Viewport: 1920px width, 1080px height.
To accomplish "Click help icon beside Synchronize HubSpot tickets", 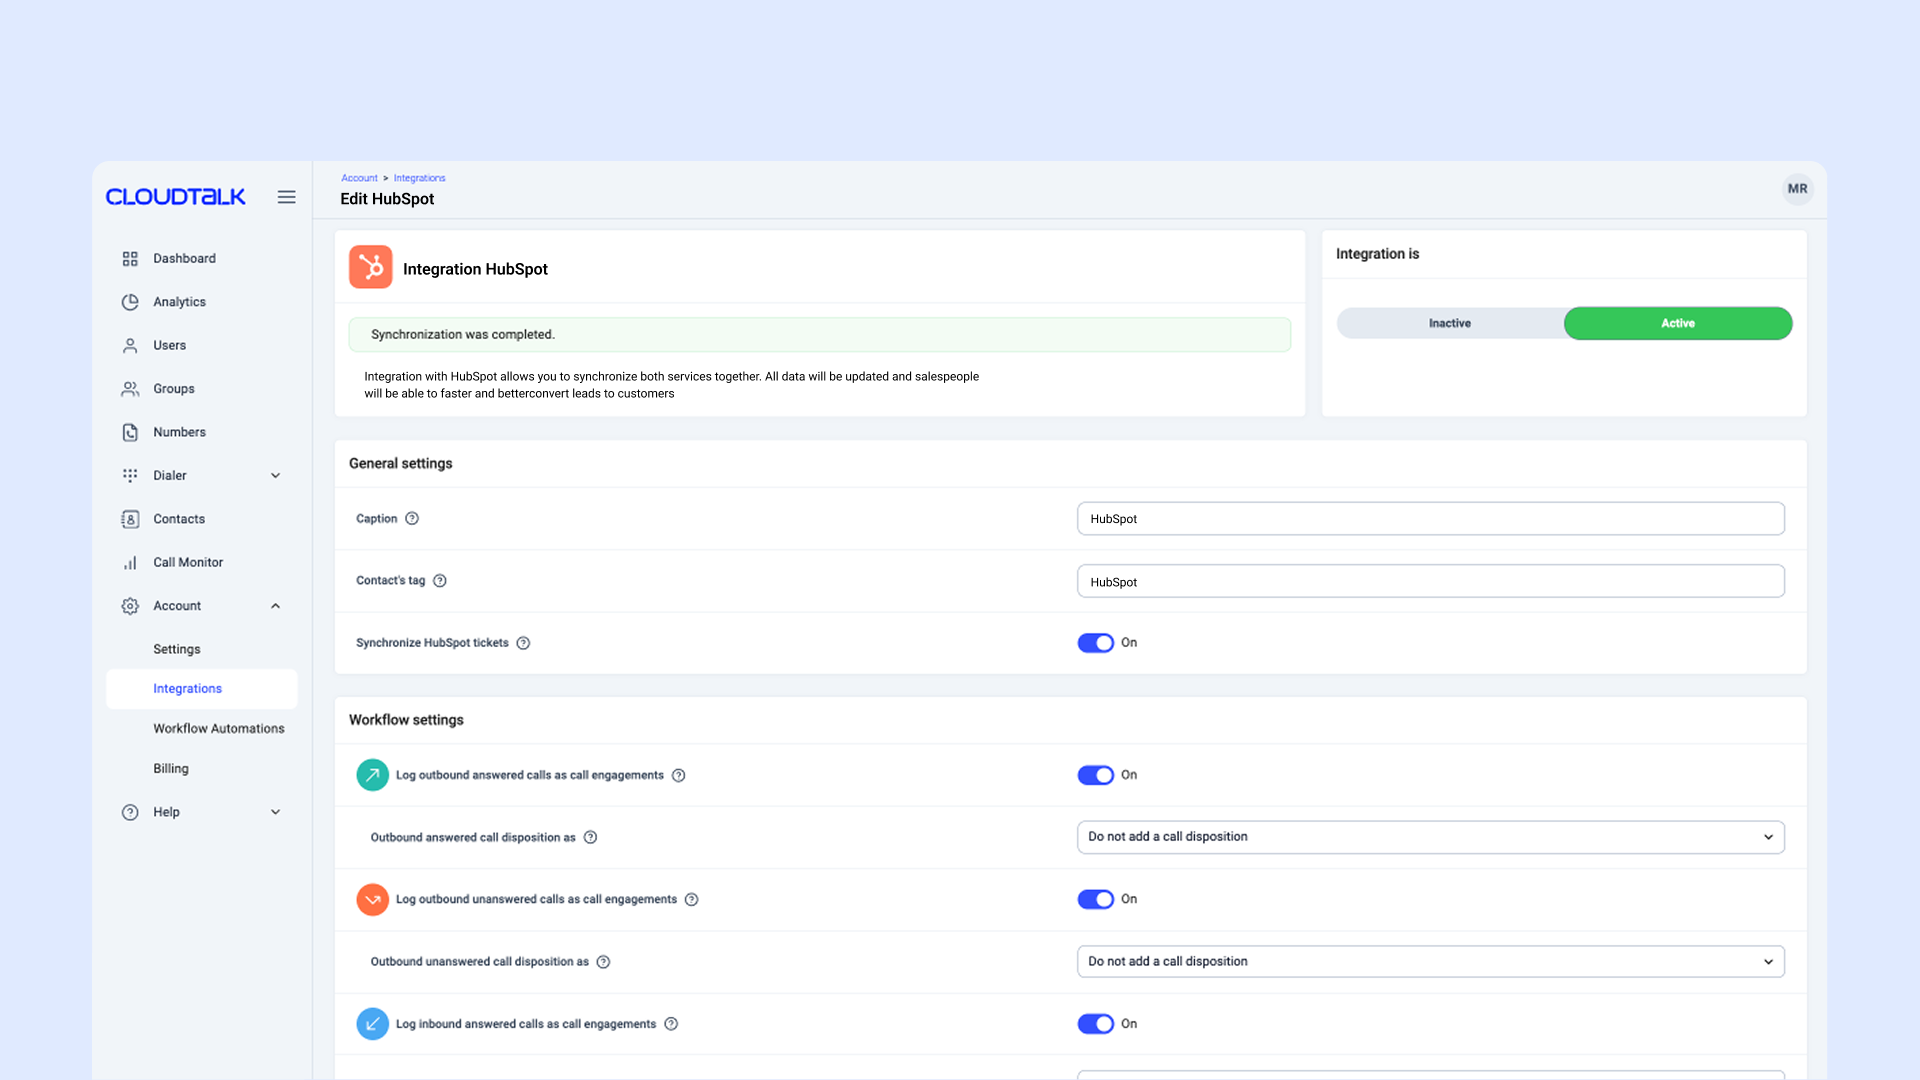I will (x=523, y=643).
